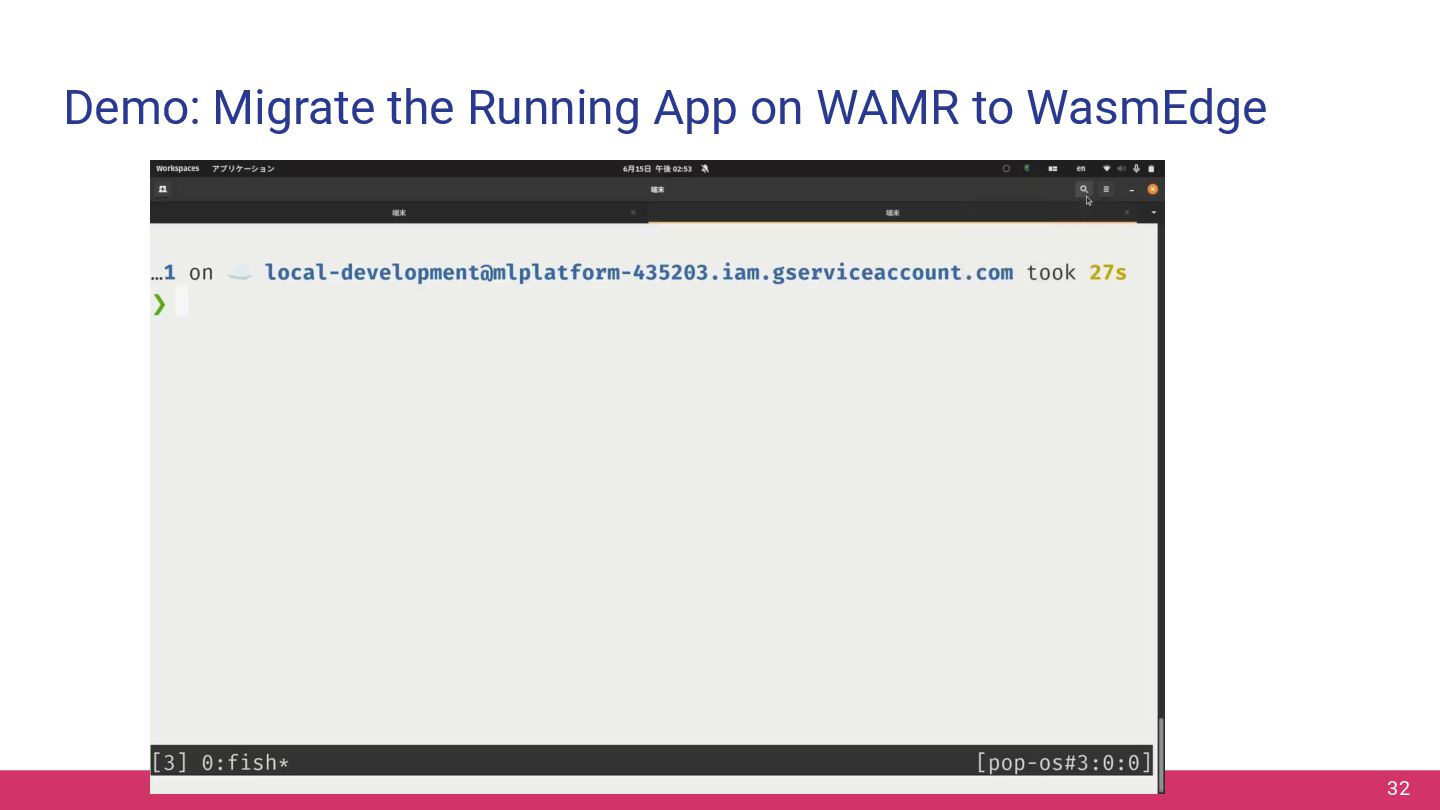Open the アプリケーション applications menu
Viewport: 1440px width, 810px height.
(x=243, y=169)
